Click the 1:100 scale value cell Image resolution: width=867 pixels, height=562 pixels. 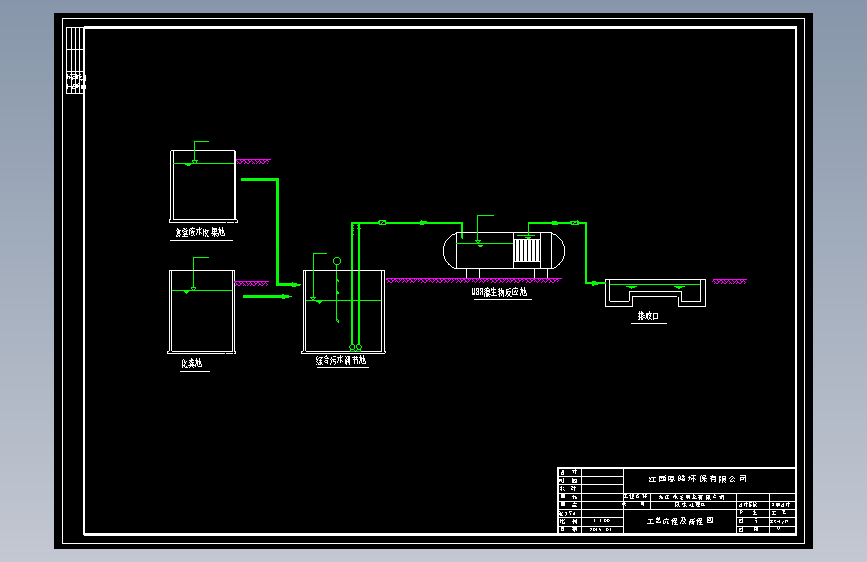pos(602,521)
